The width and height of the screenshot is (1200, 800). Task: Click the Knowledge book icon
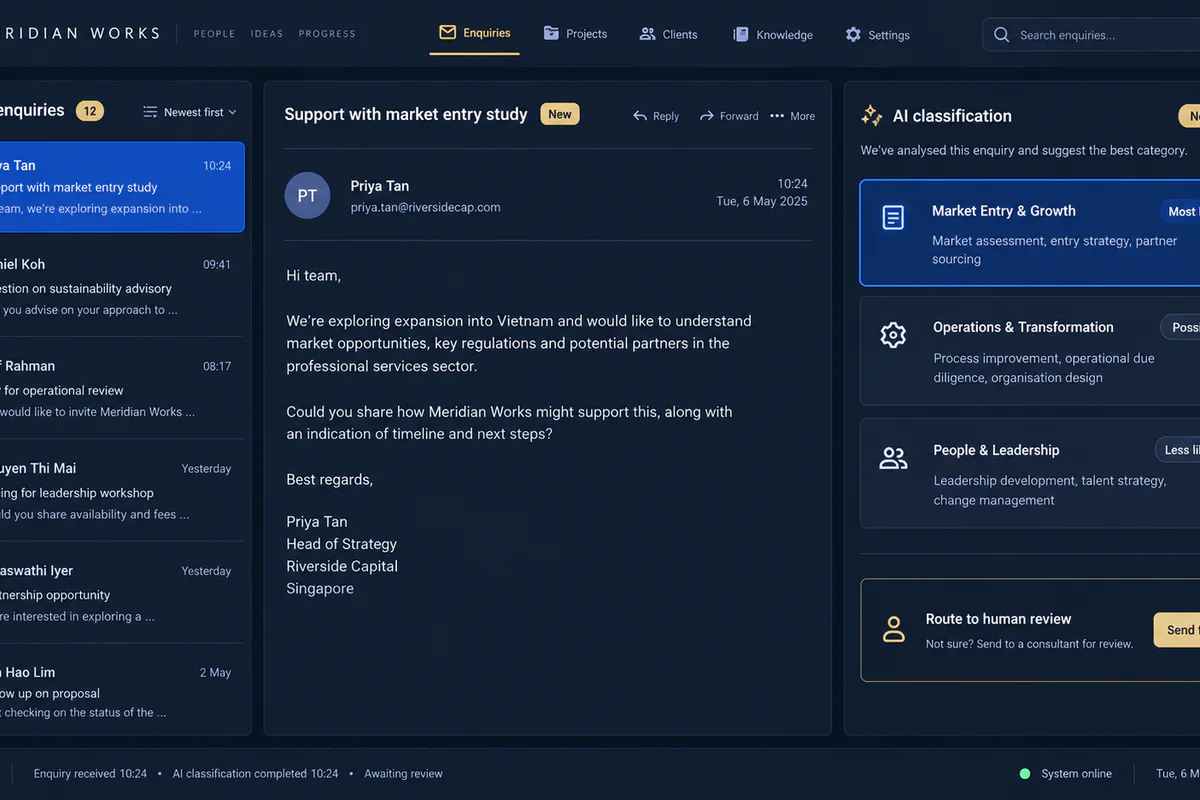pos(741,34)
